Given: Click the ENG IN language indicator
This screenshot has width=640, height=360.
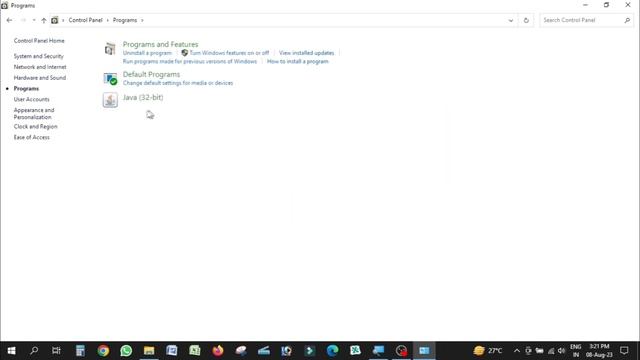Looking at the screenshot, I should pos(576,351).
